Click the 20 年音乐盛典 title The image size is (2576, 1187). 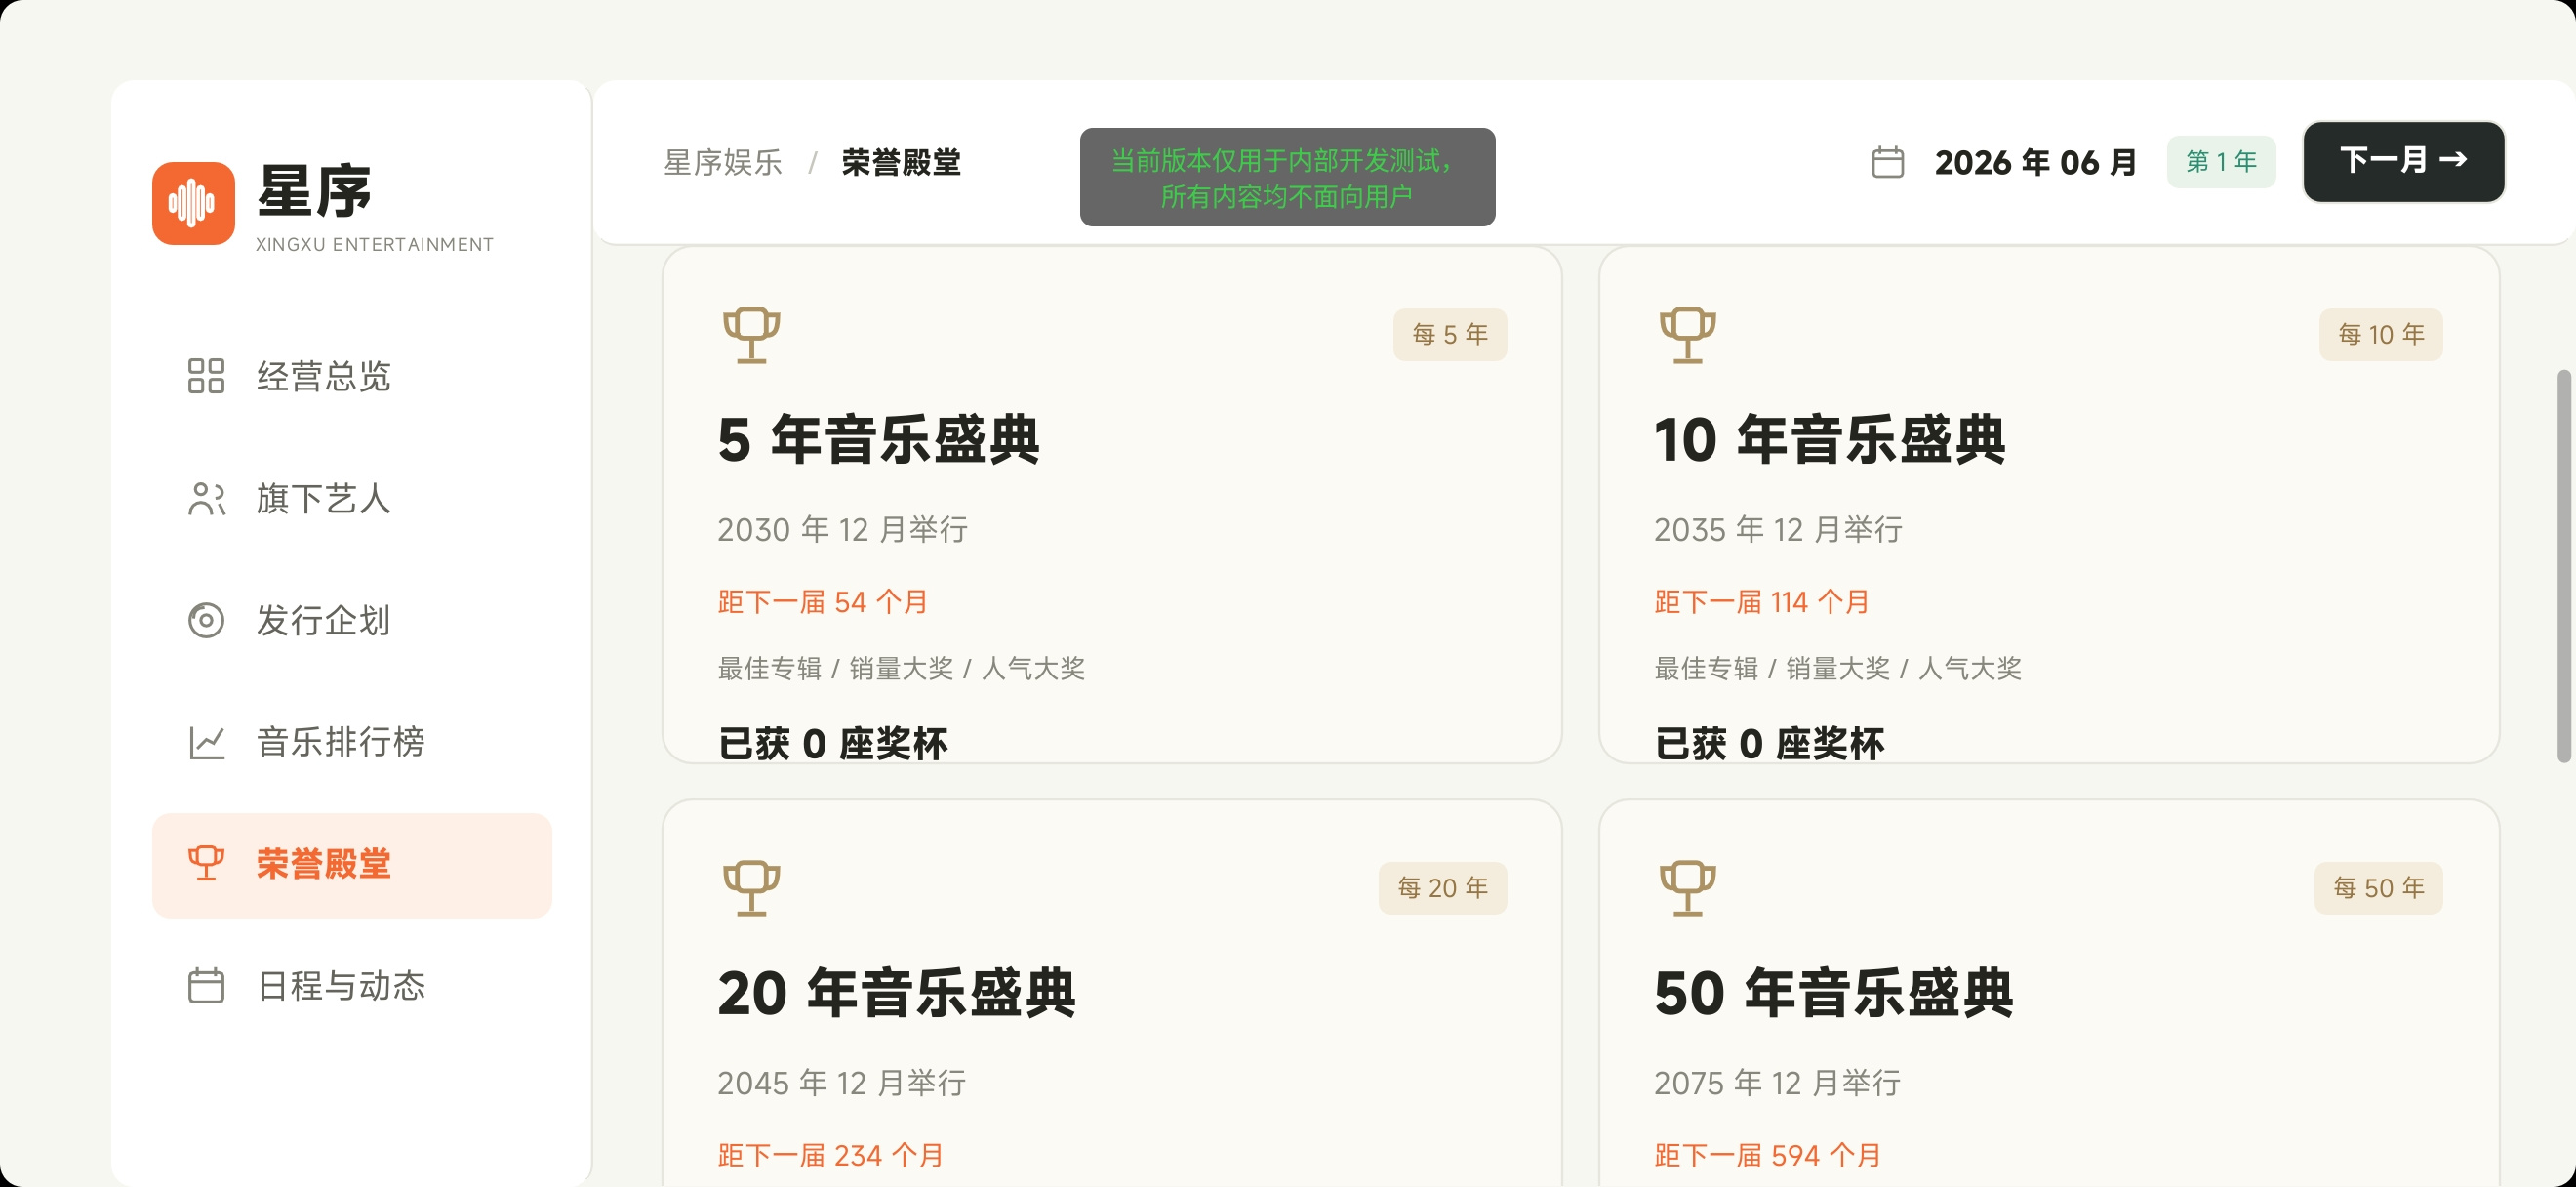896,993
